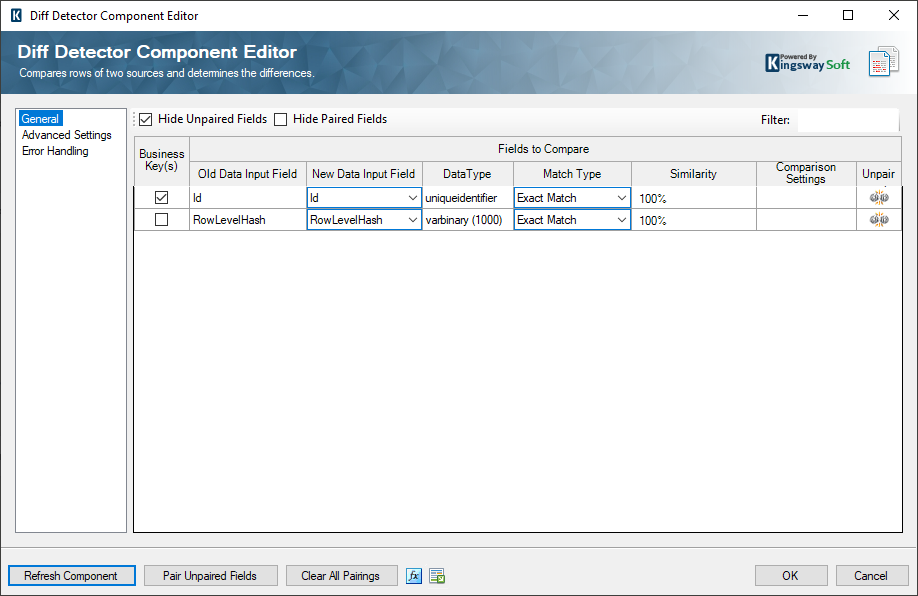Image resolution: width=918 pixels, height=596 pixels.
Task: Click the documentation icon in the header
Action: pos(883,61)
